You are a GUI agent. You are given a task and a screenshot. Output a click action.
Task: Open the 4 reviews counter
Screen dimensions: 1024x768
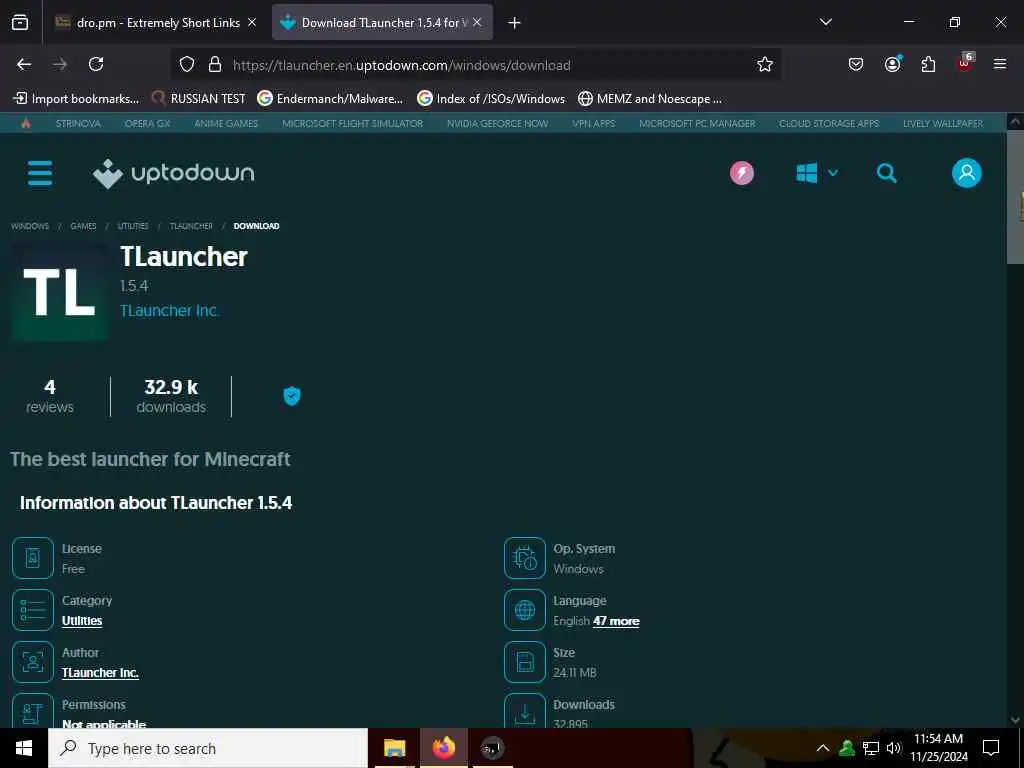[x=50, y=396]
